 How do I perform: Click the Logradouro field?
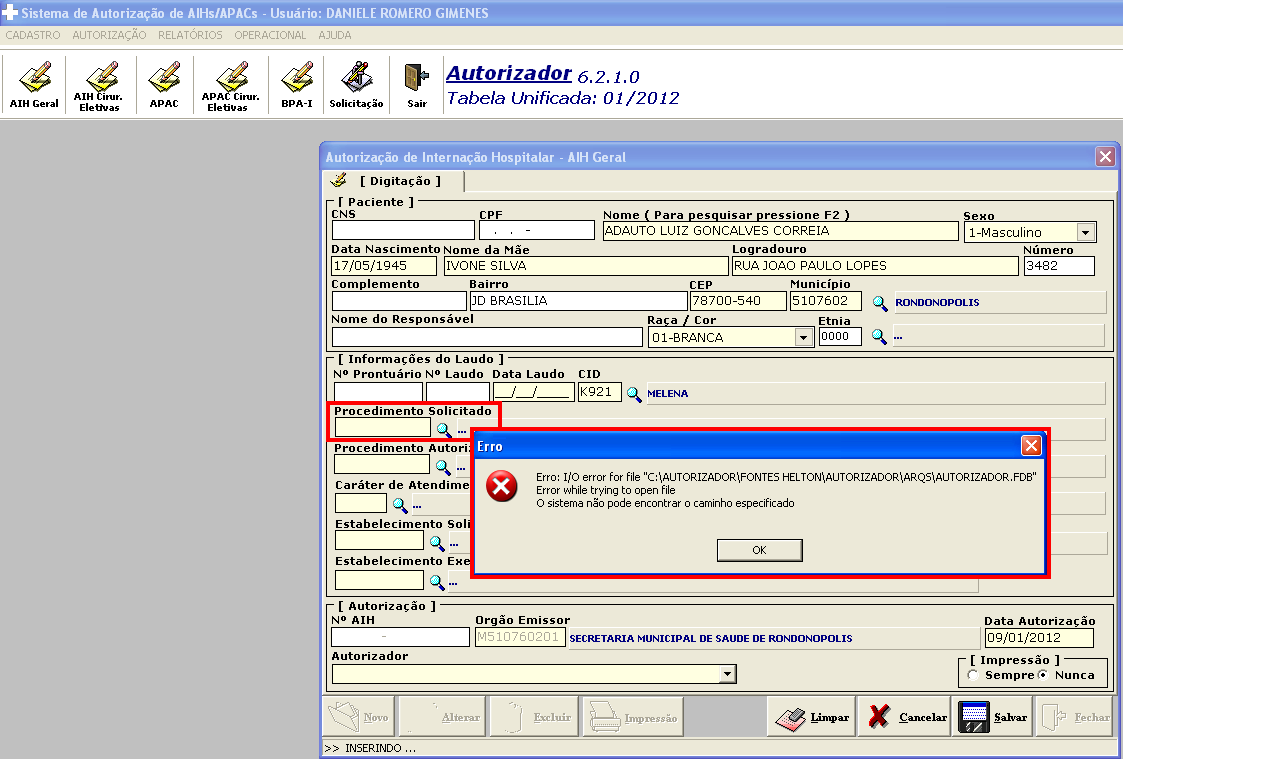click(x=875, y=266)
